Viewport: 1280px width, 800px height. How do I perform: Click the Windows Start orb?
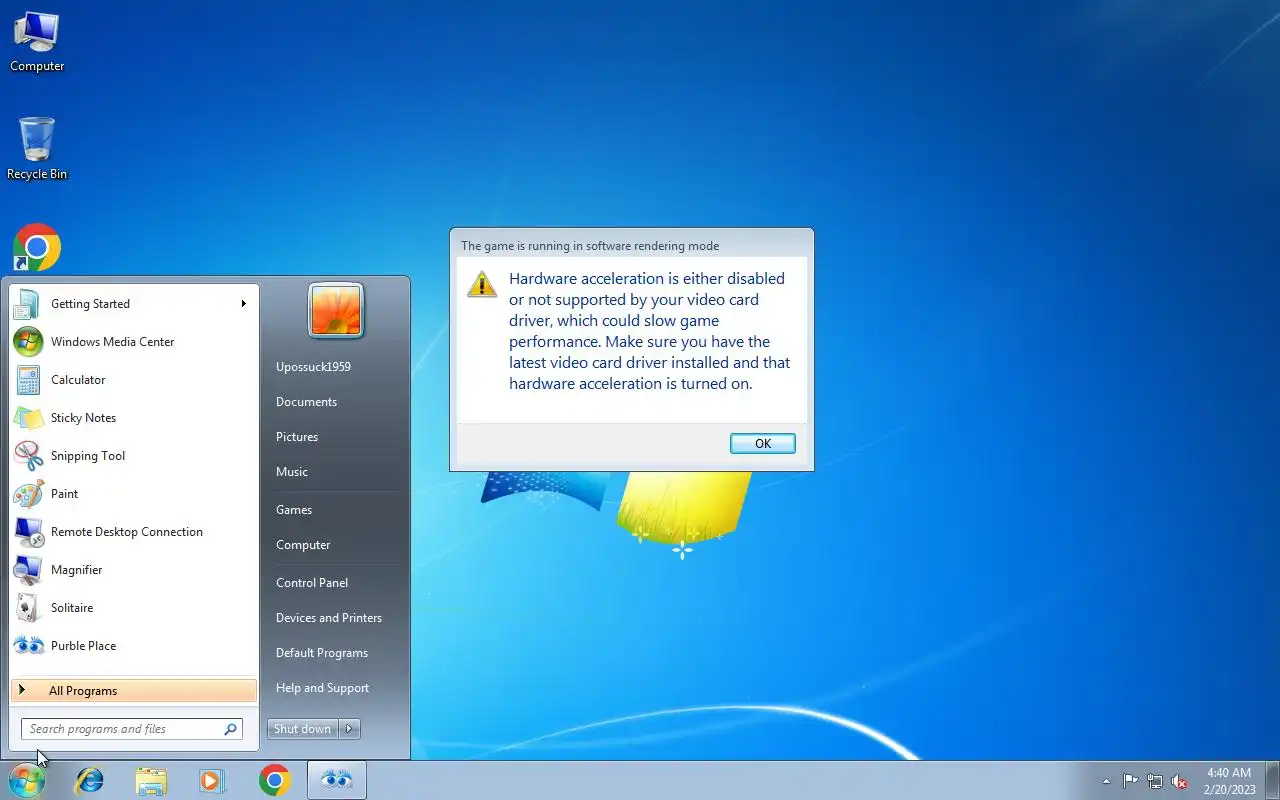27,780
